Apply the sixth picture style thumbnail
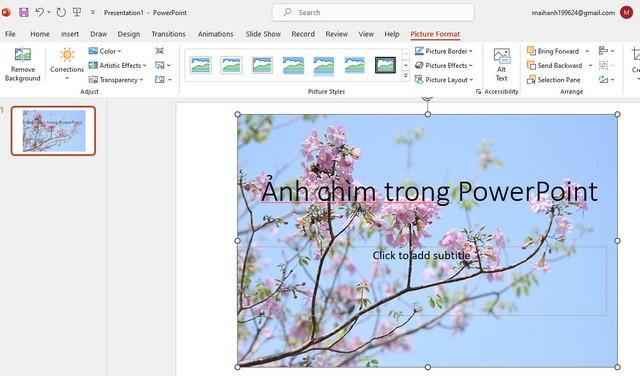 [354, 65]
